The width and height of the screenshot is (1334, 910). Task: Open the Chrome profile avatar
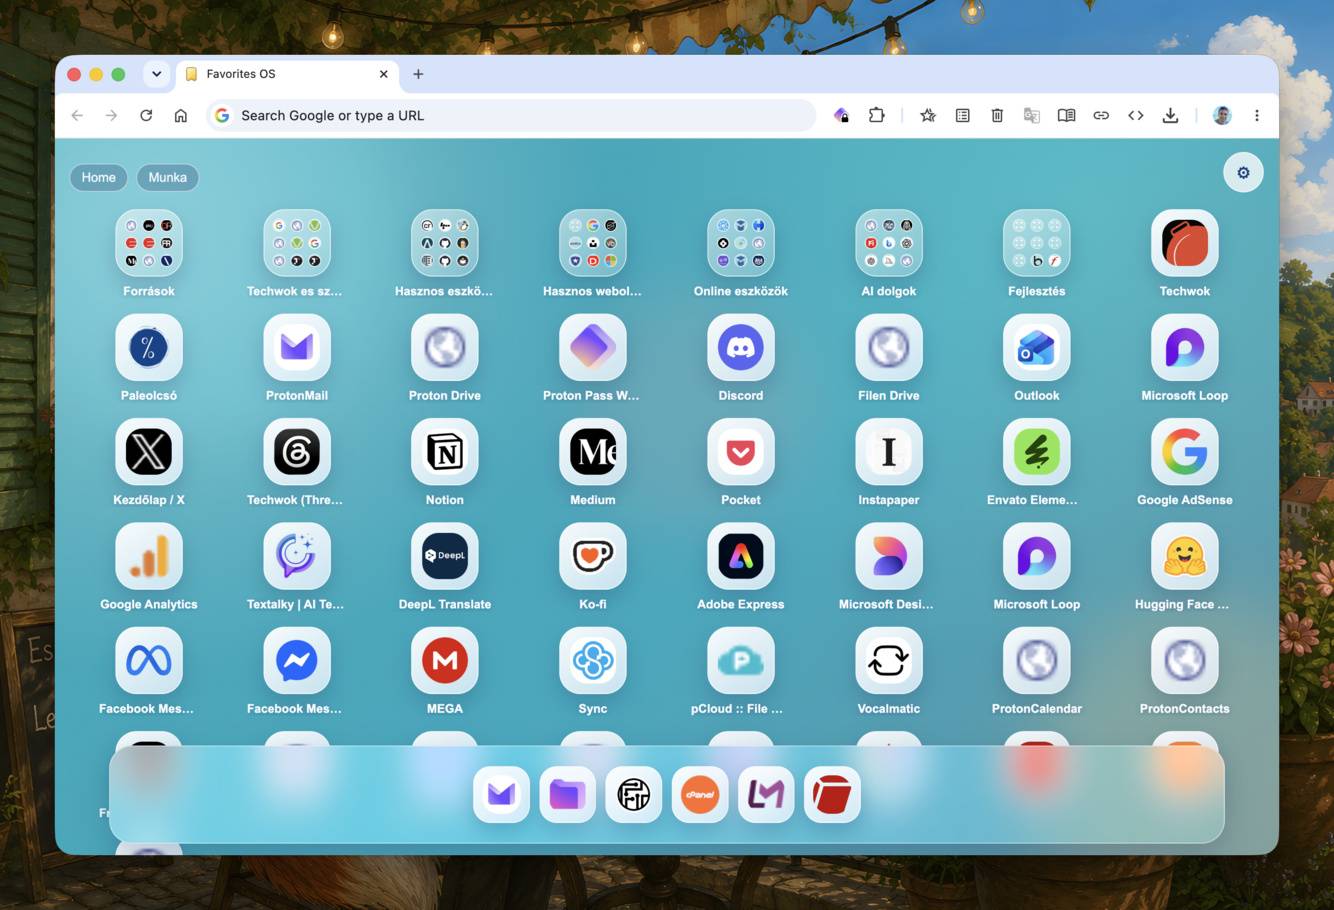pyautogui.click(x=1222, y=116)
